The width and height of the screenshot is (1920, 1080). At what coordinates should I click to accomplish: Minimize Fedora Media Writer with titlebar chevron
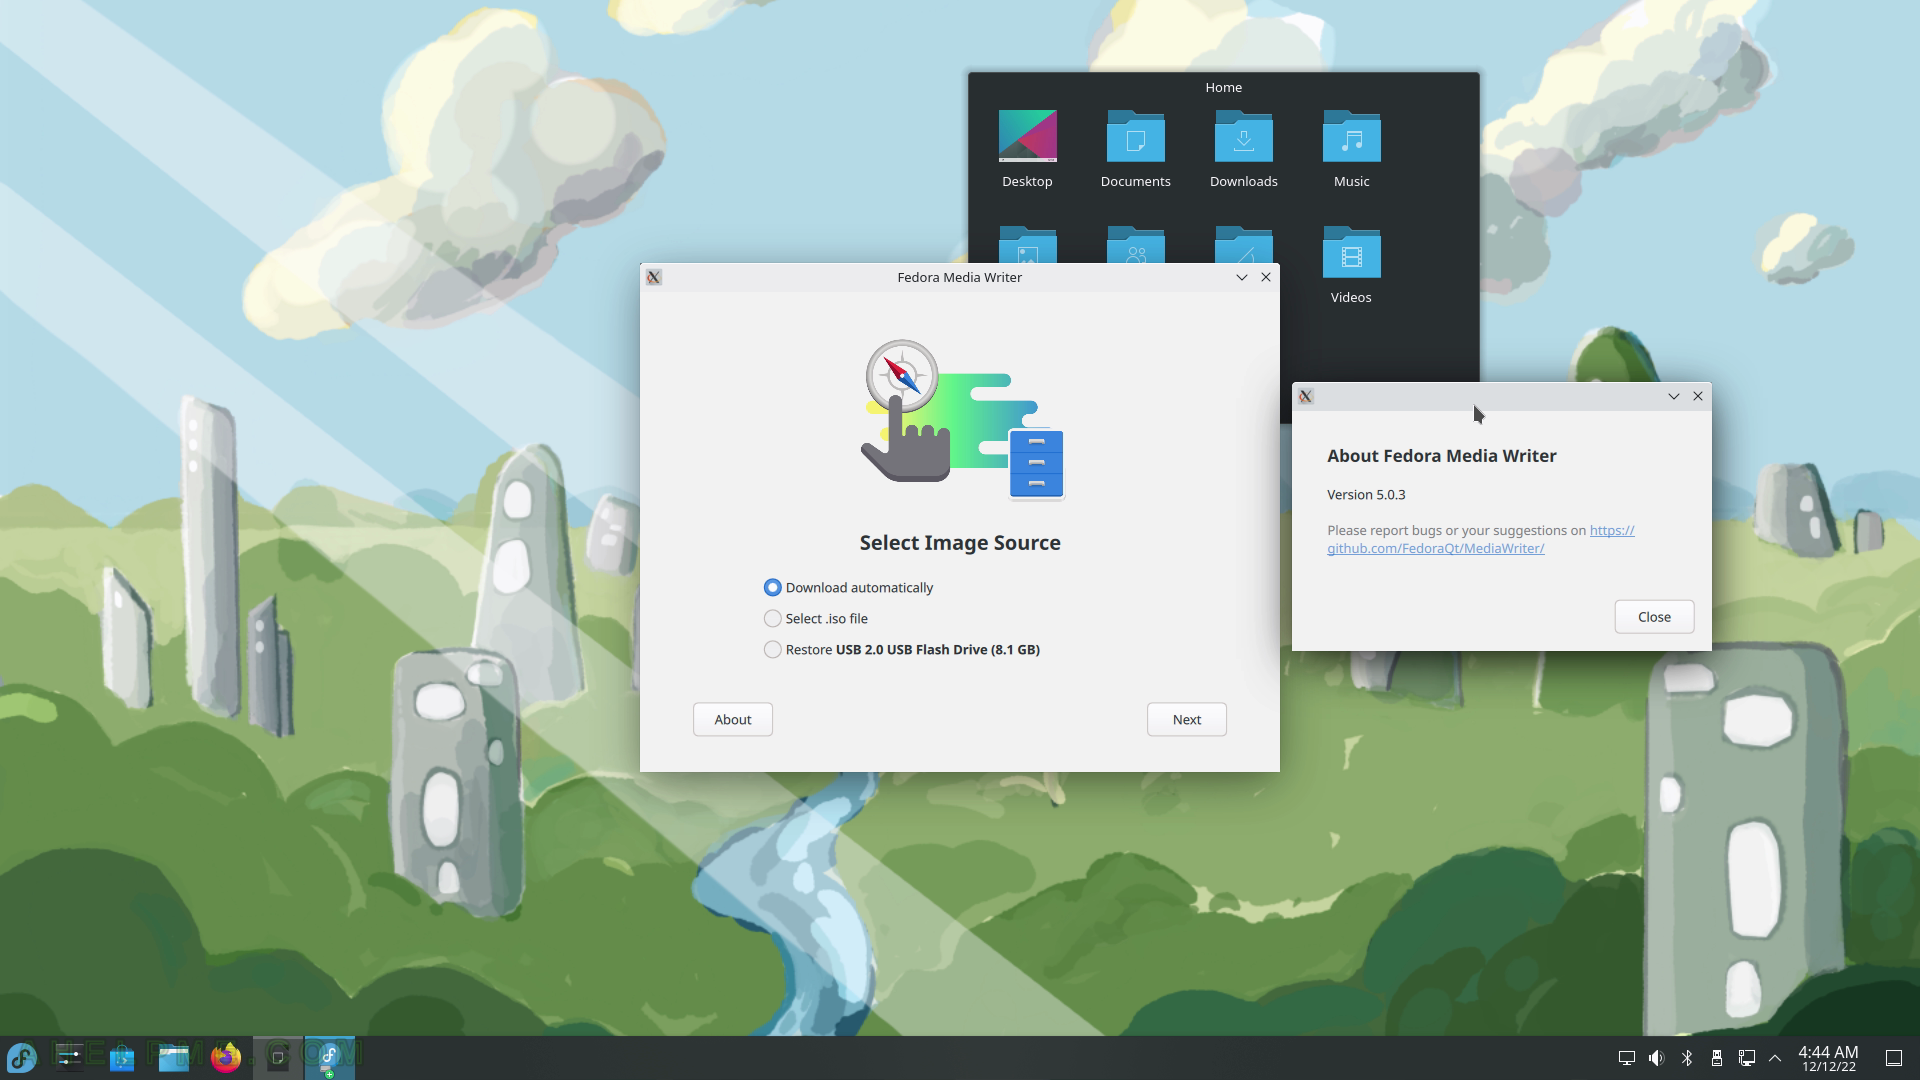tap(1242, 278)
